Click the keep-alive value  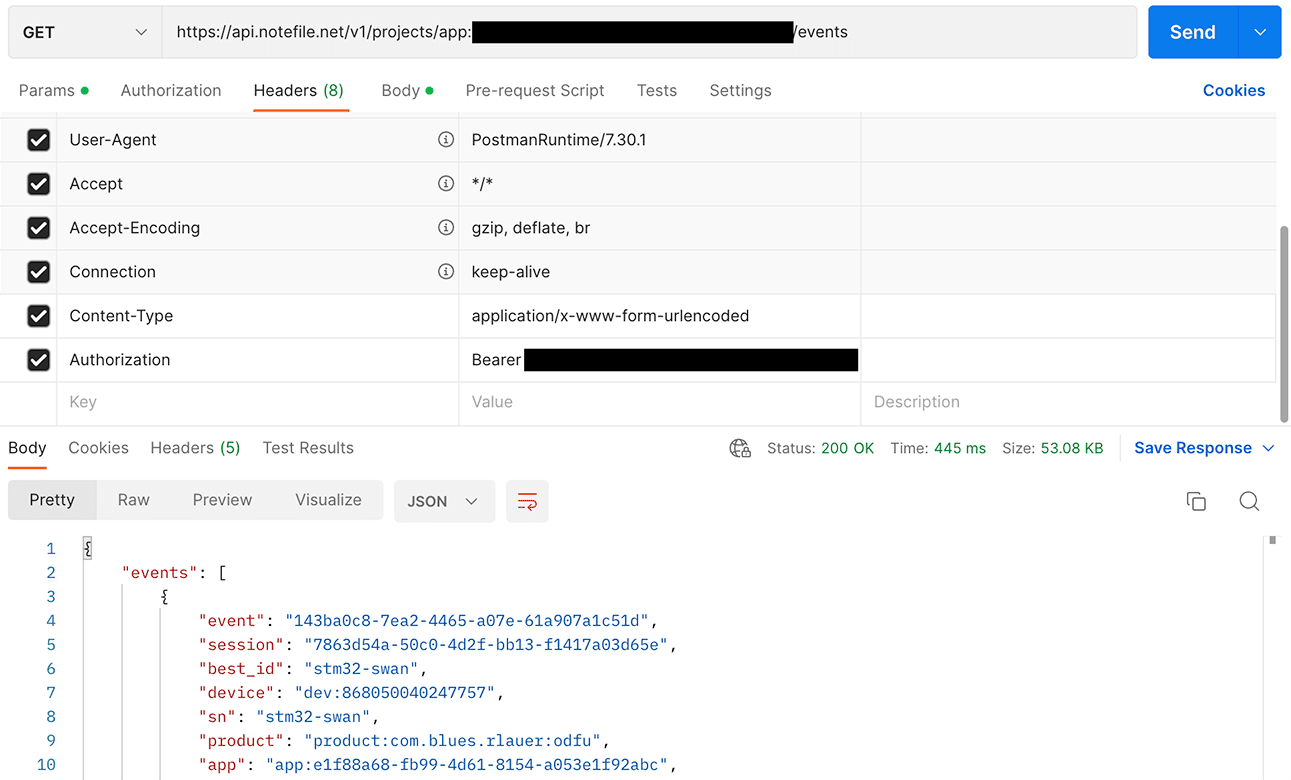pos(511,272)
